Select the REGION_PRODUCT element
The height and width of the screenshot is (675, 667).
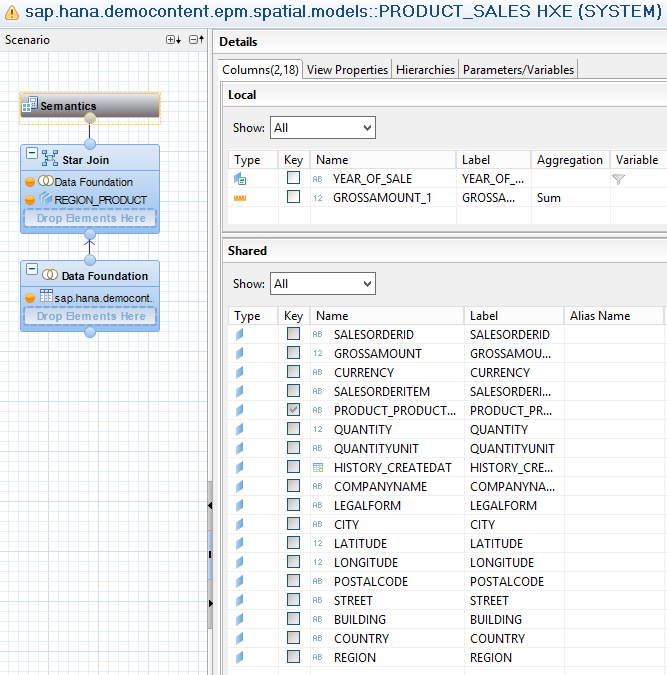pos(100,200)
